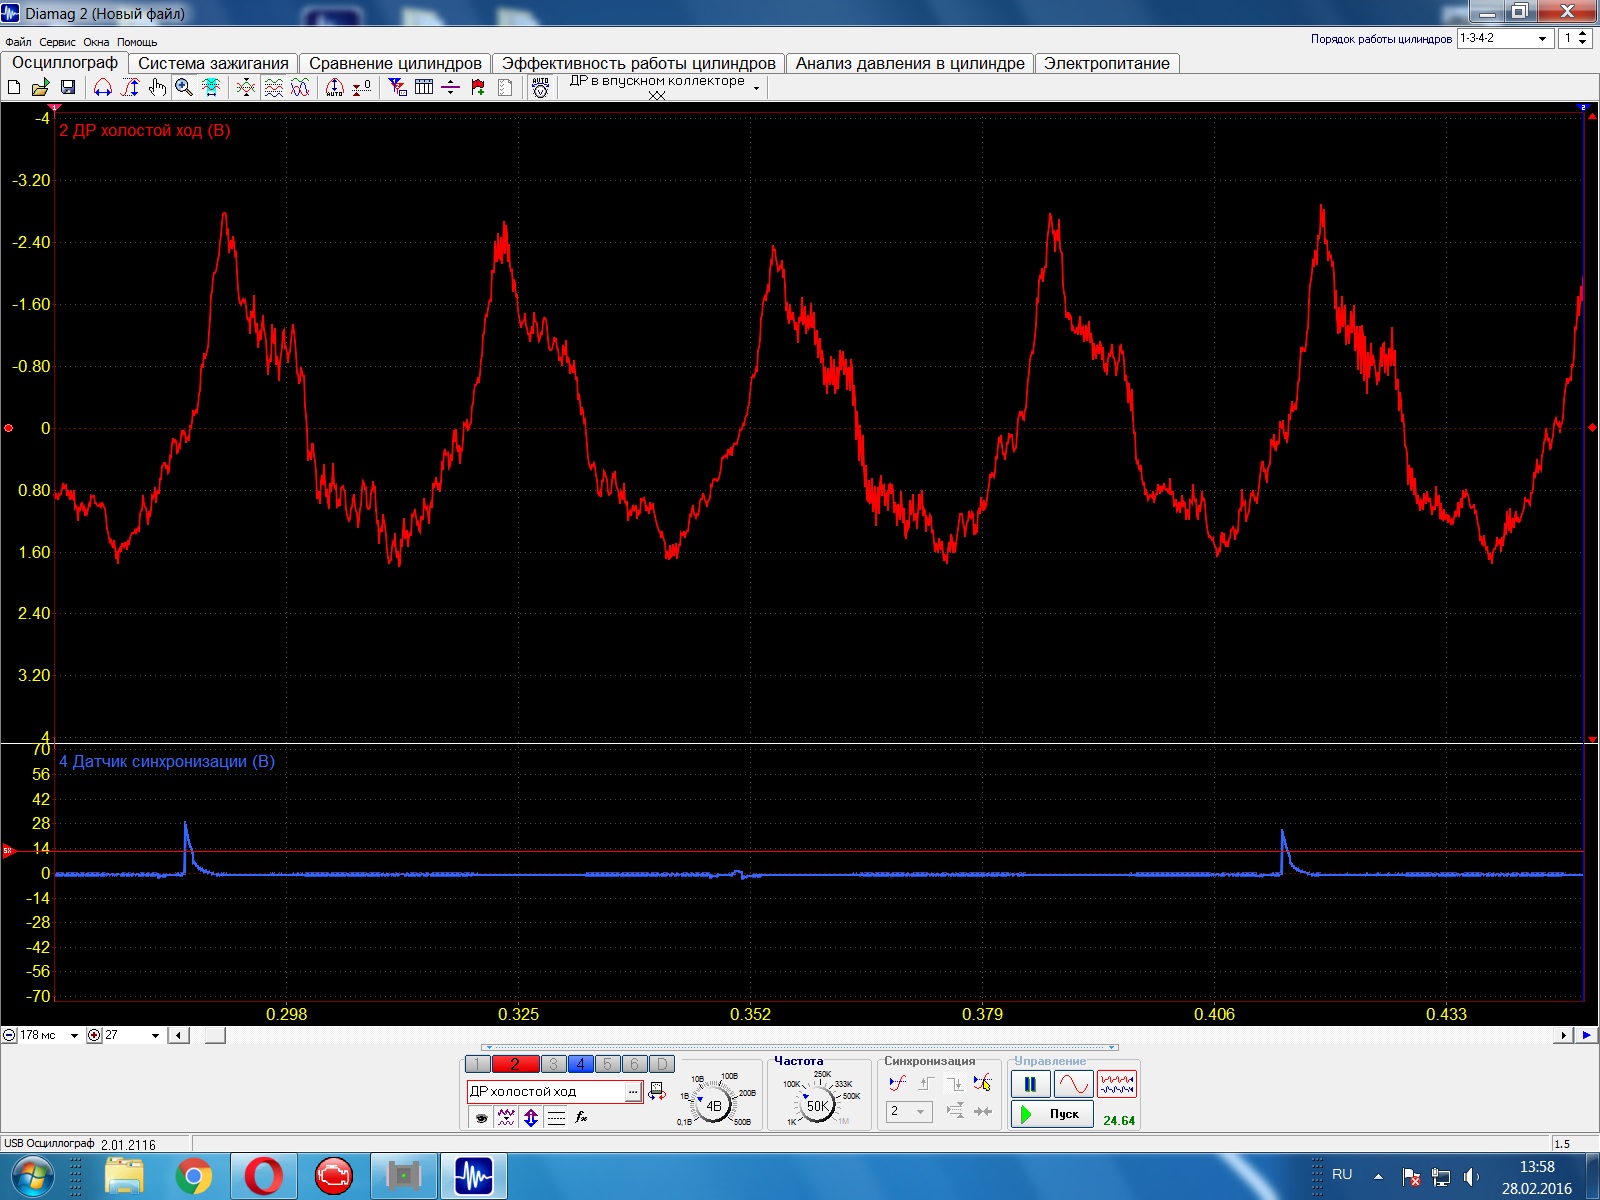Click scroll left arrow of timeline scrollbar
Screen dimensions: 1600x1200
point(178,1035)
